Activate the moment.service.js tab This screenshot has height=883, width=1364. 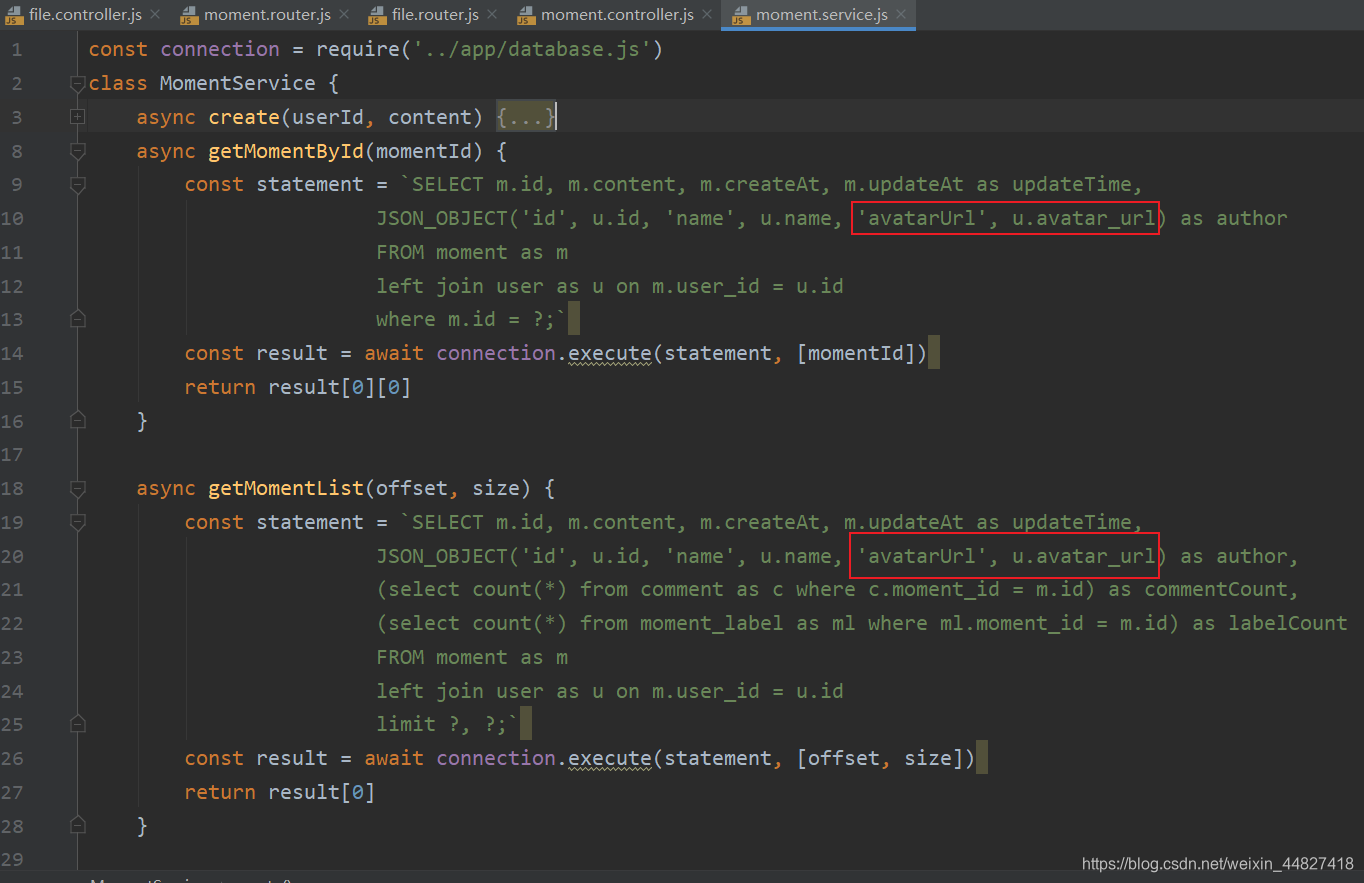pos(821,15)
